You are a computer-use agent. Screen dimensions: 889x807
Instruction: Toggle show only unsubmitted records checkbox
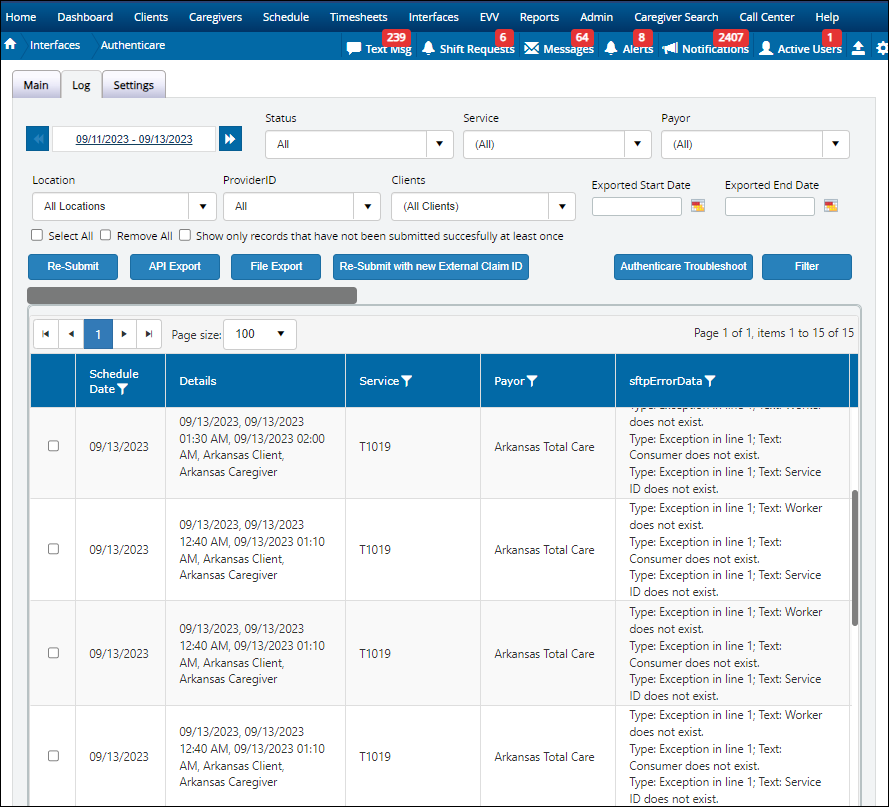coord(185,235)
